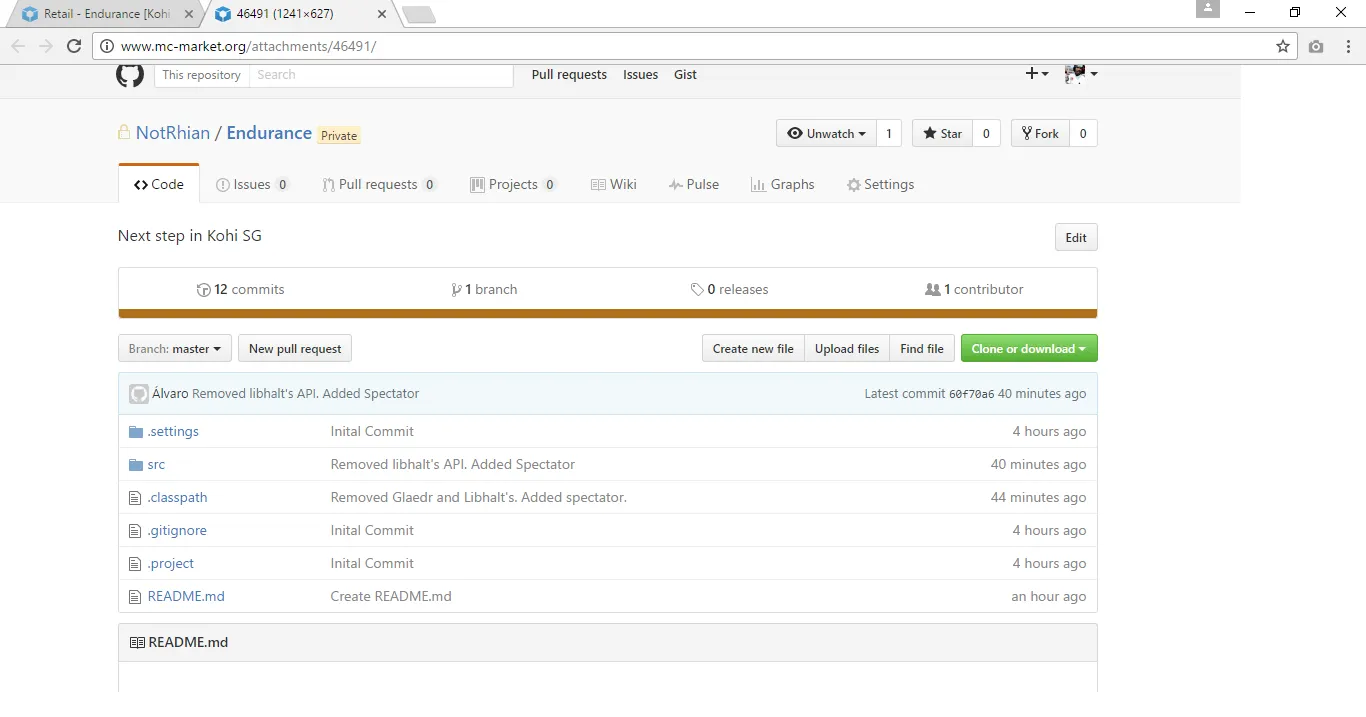Open the .gitignore file

click(x=177, y=530)
